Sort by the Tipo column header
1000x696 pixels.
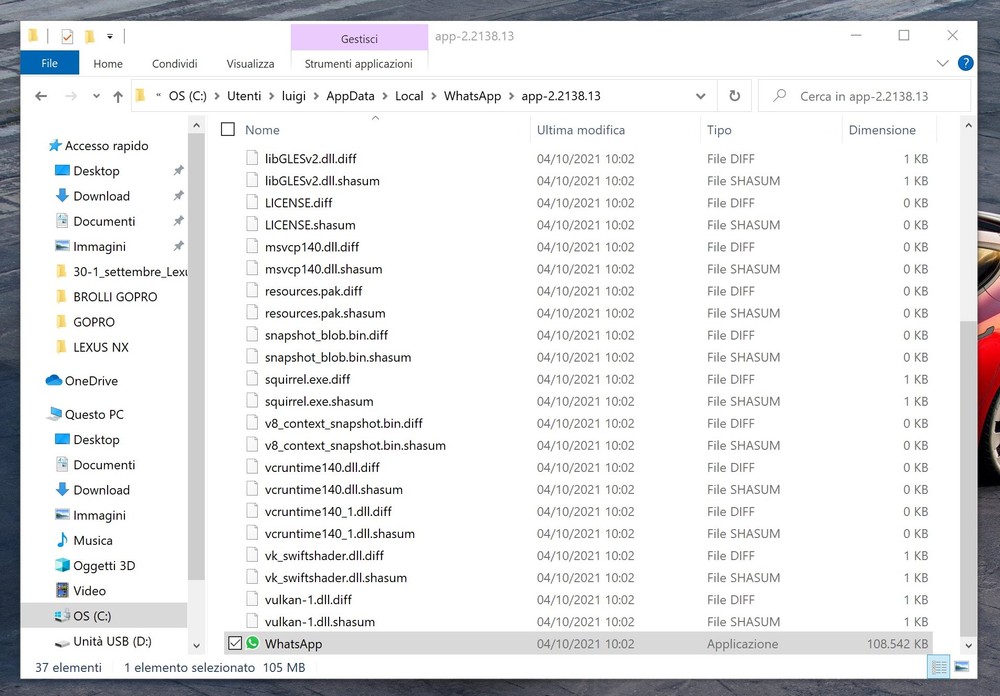pyautogui.click(x=719, y=130)
